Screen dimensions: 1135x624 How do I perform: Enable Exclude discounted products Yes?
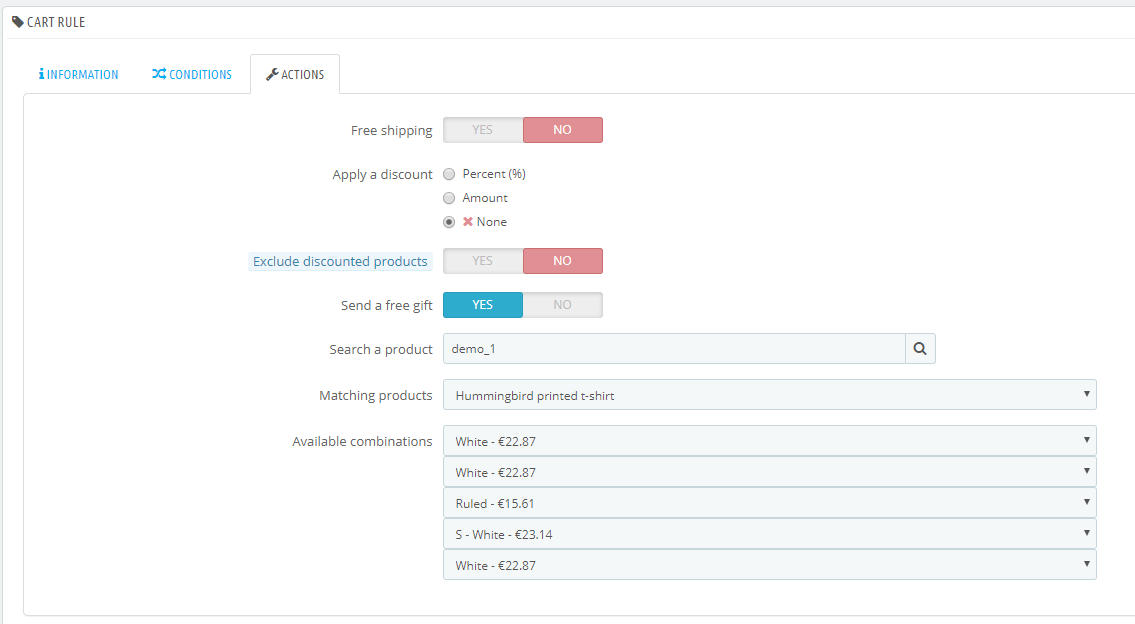(x=483, y=261)
